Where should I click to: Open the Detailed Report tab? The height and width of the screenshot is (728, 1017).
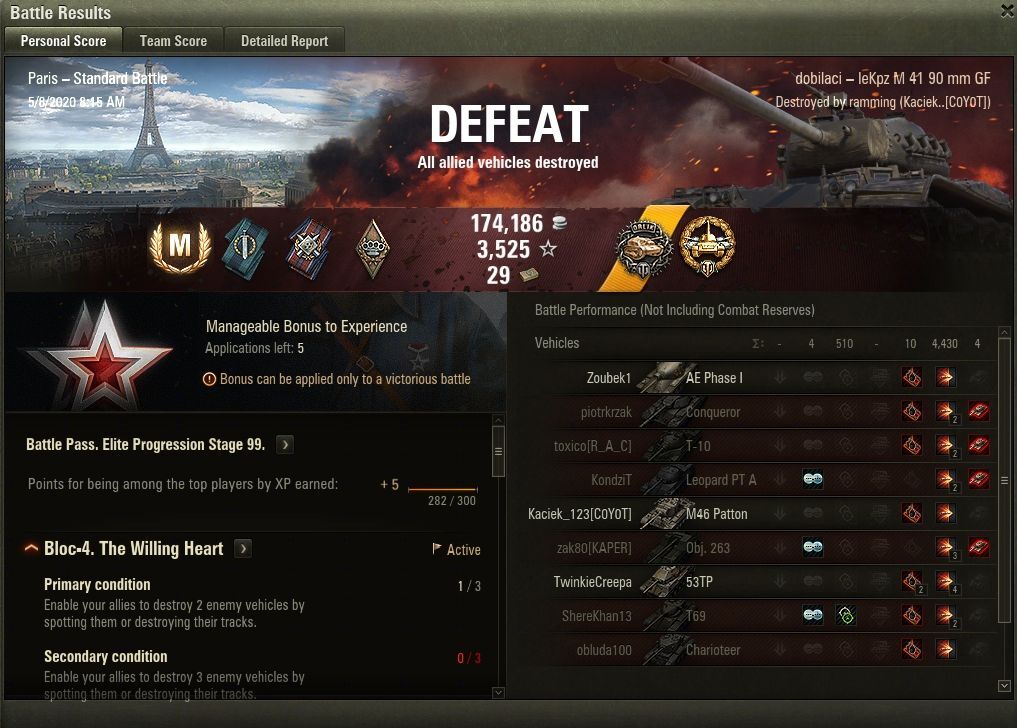click(x=284, y=41)
